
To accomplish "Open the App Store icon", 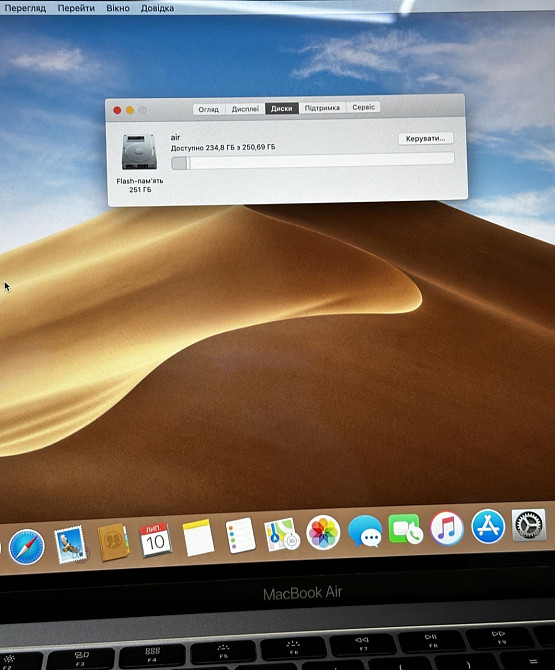I will [488, 526].
